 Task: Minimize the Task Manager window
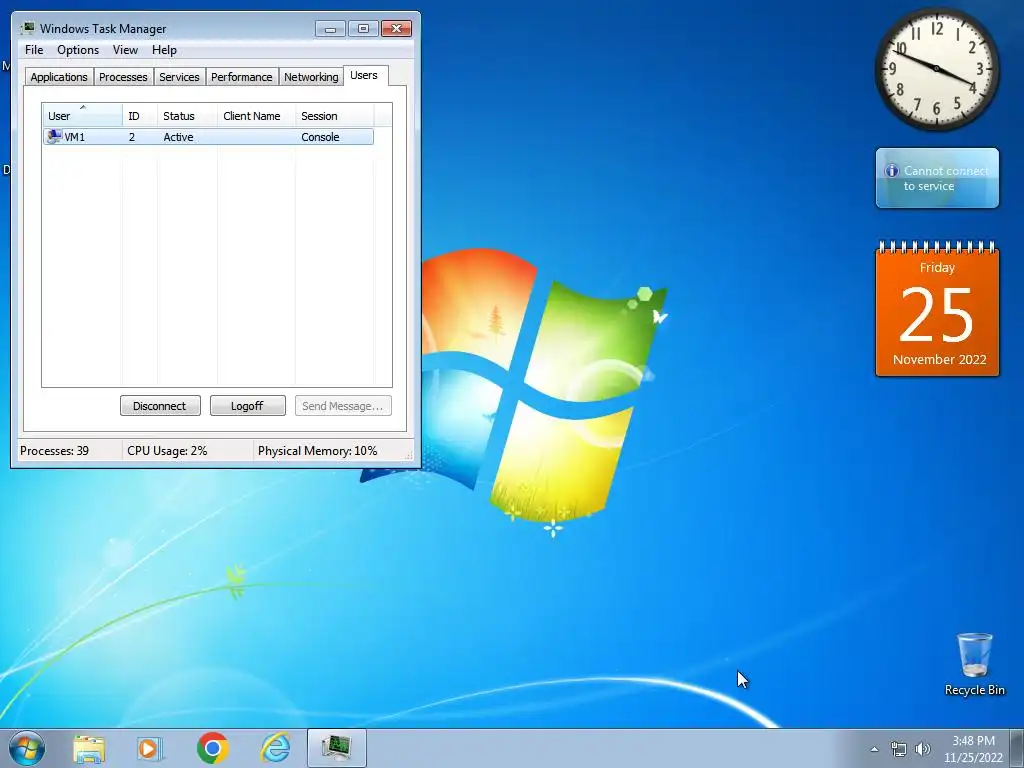(x=330, y=29)
